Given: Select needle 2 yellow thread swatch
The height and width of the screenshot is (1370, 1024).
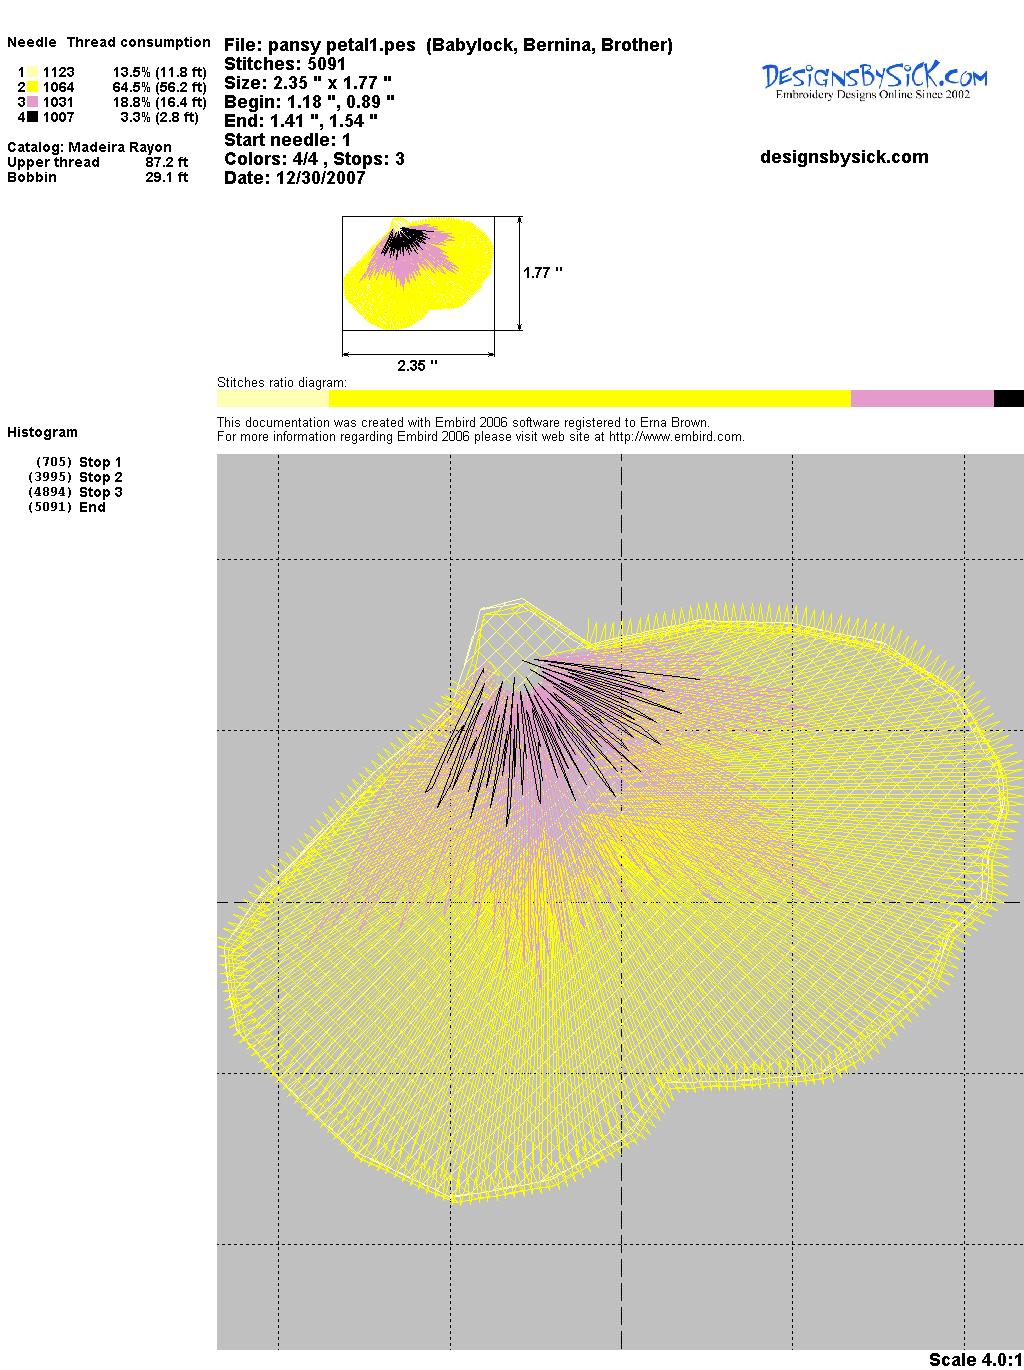Looking at the screenshot, I should click(33, 87).
